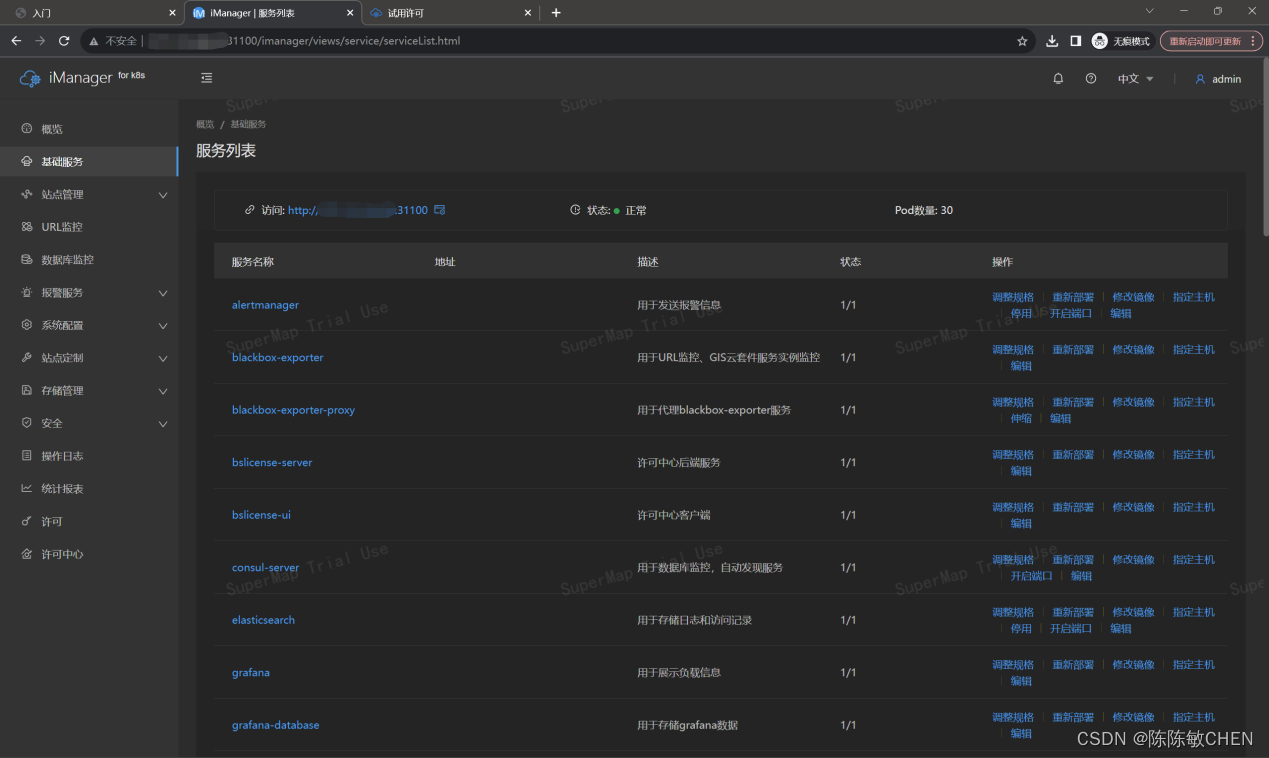This screenshot has height=758, width=1269.
Task: Click the 概览 breadcrumb link
Action: [x=205, y=124]
